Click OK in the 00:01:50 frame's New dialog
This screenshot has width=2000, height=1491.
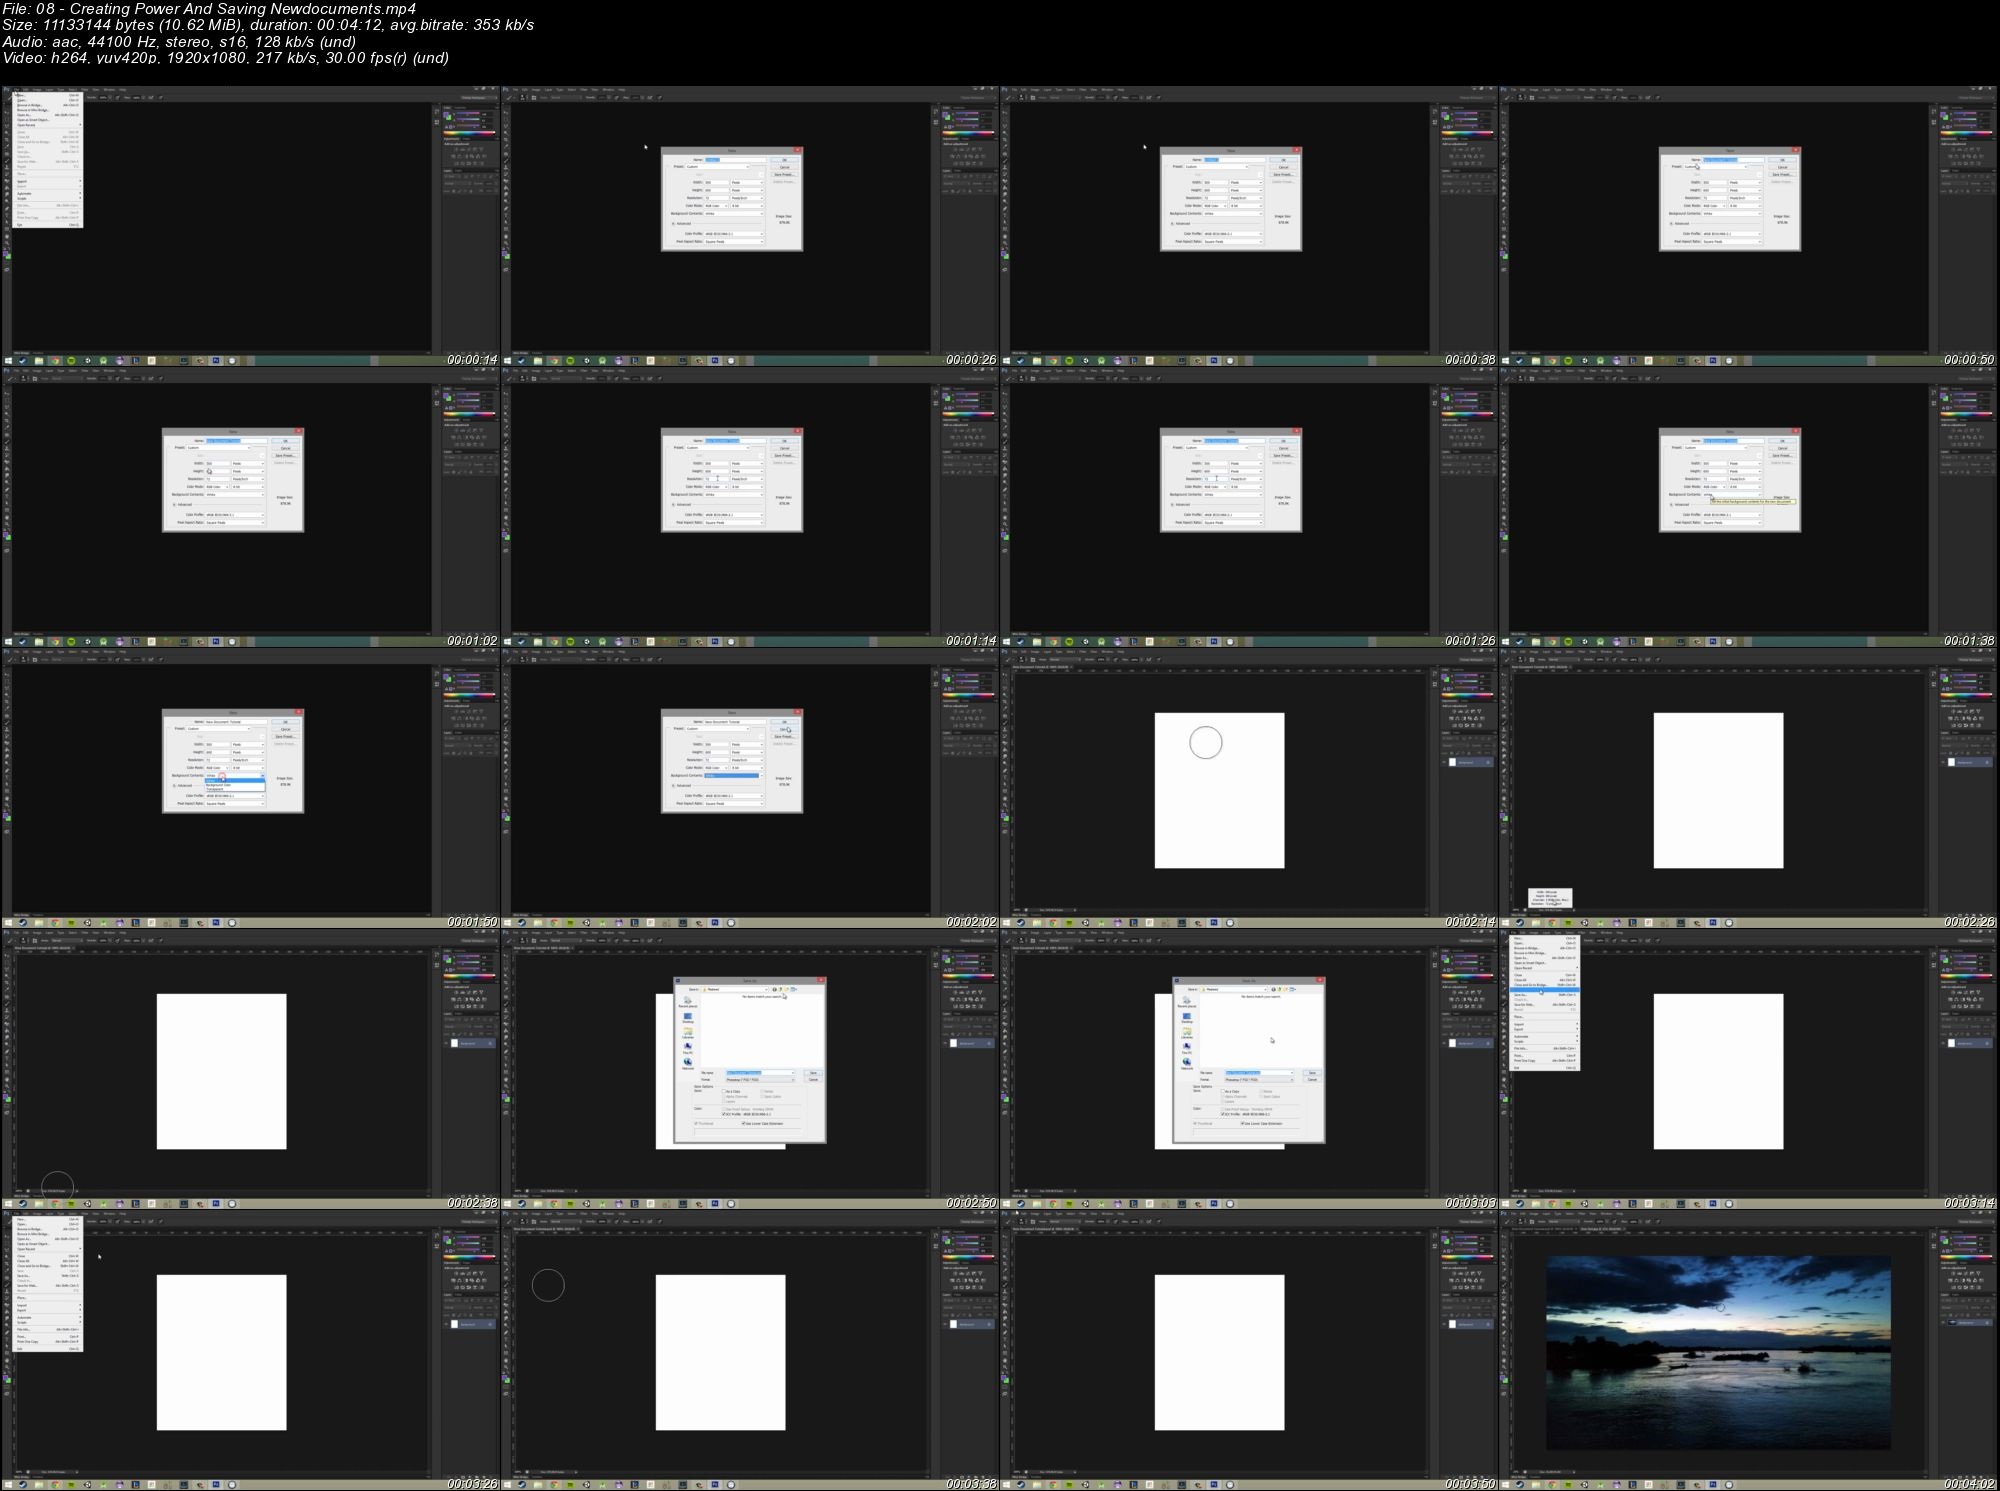286,722
